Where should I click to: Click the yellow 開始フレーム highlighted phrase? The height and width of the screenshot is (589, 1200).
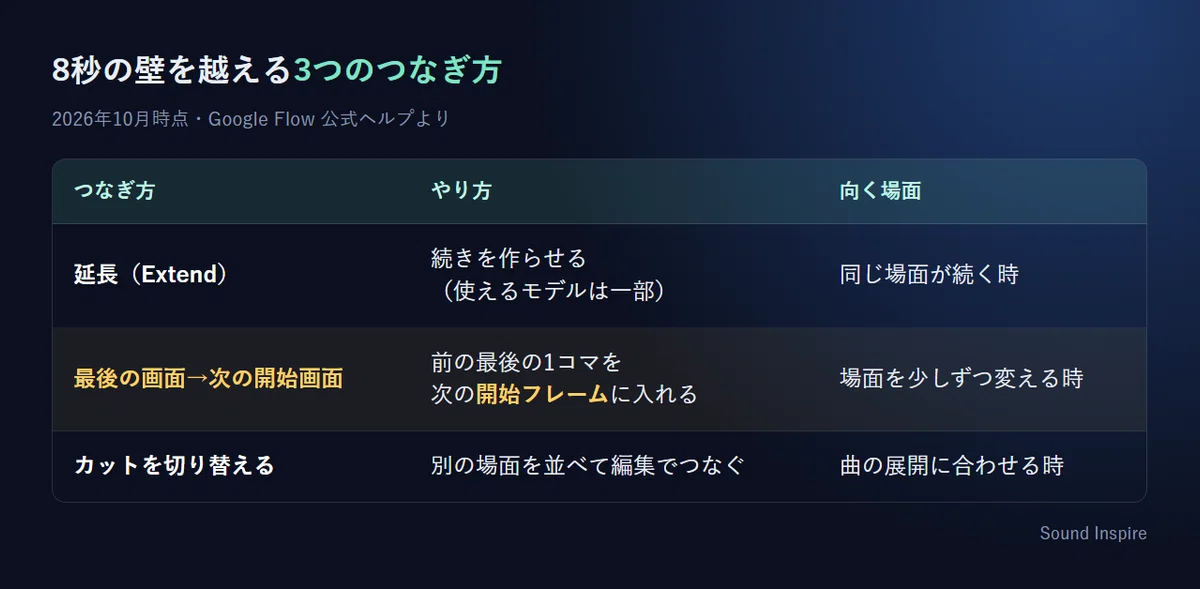coord(542,394)
